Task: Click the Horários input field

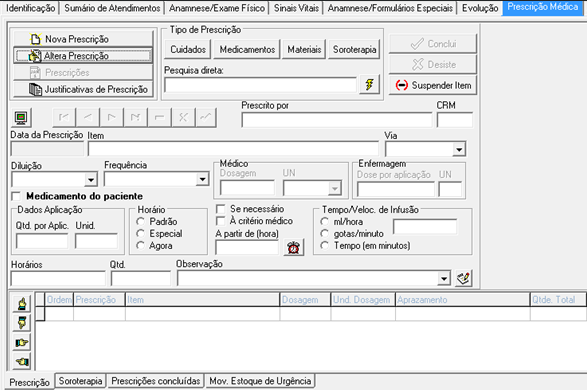Action: [58, 279]
